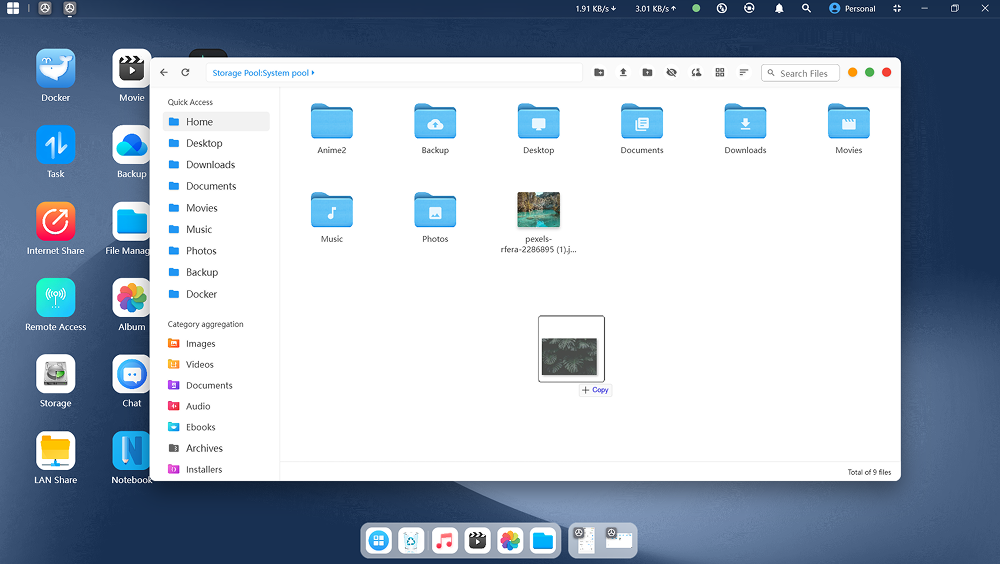Click the upload folder icon
Image resolution: width=1000 pixels, height=564 pixels.
[x=647, y=73]
